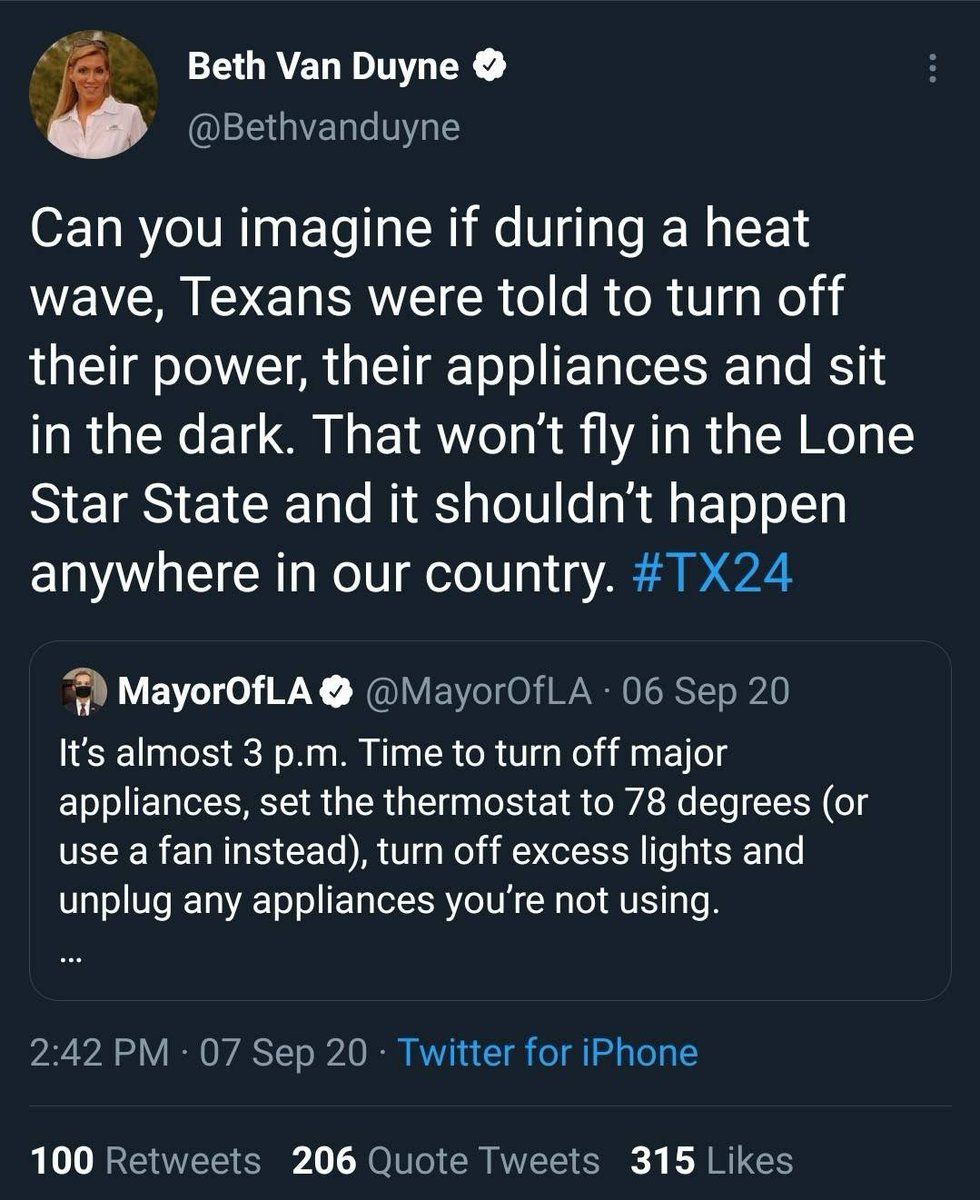The width and height of the screenshot is (980, 1200).
Task: Click the 06 Sep 20 quoted tweet date
Action: point(706,691)
